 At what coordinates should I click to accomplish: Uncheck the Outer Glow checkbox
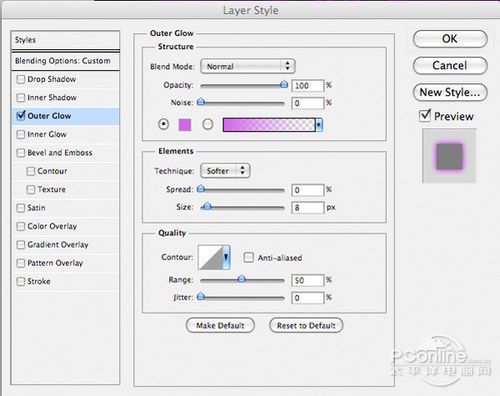coord(21,116)
